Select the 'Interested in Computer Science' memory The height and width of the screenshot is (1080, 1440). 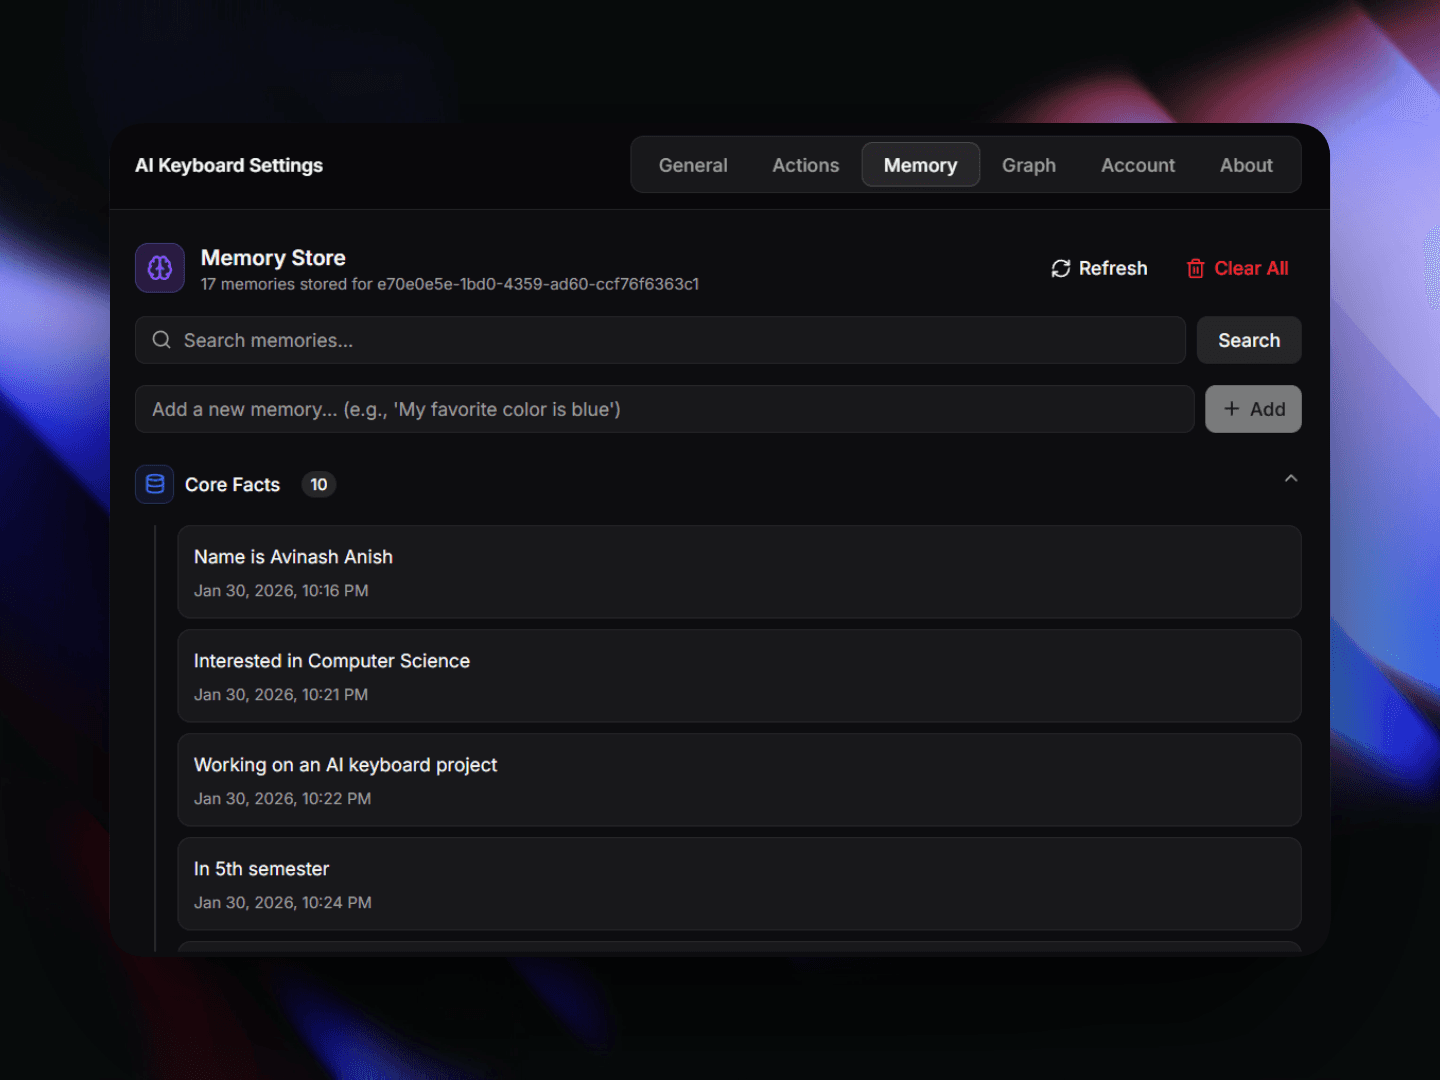pos(738,676)
